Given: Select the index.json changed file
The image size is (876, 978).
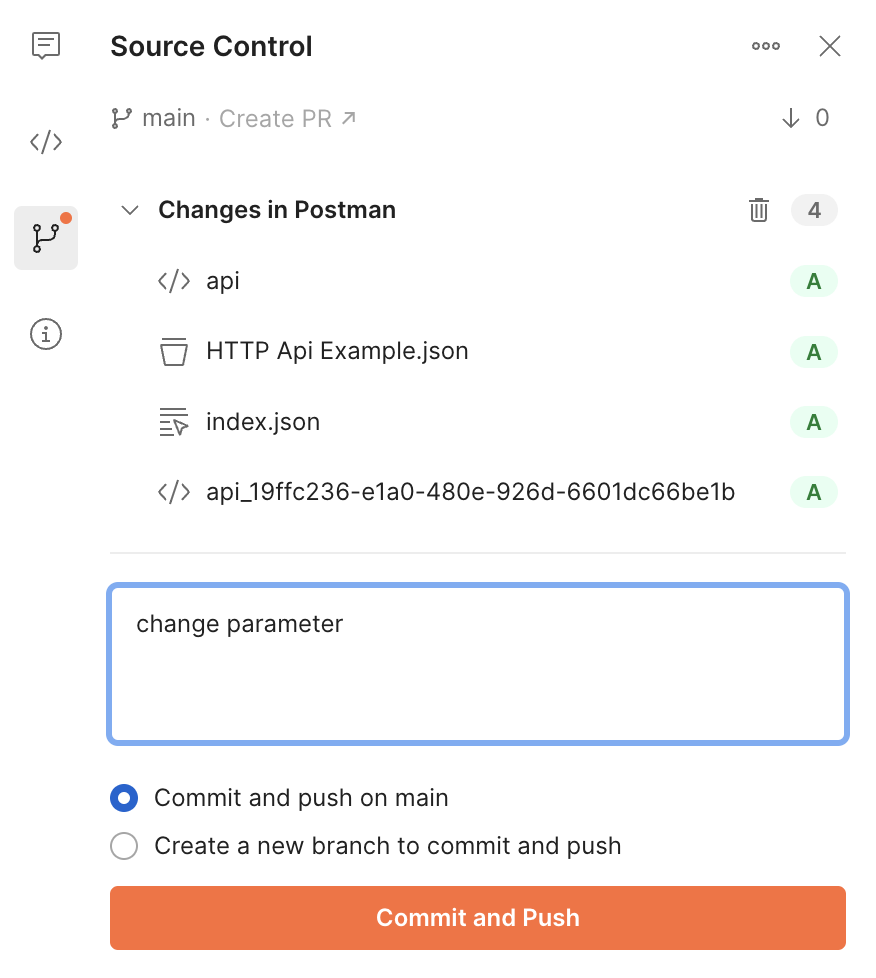Looking at the screenshot, I should 263,422.
